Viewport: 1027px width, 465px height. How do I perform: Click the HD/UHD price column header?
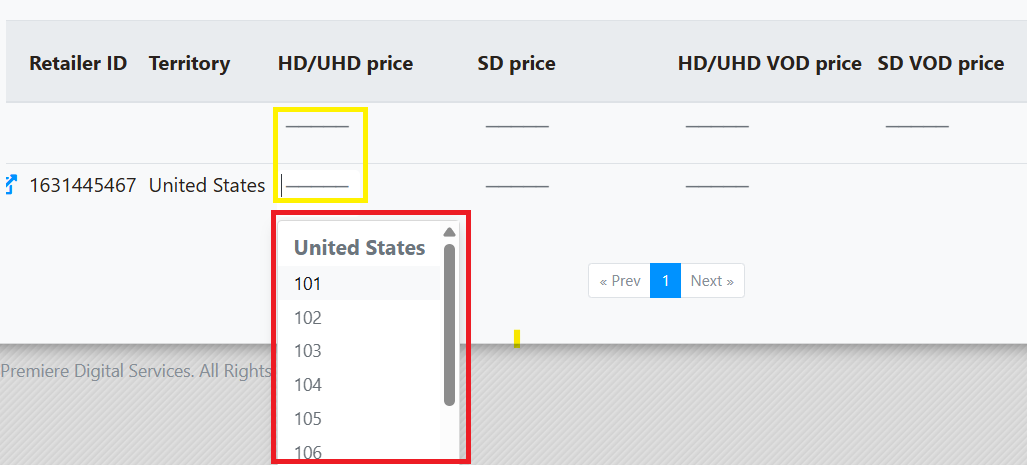346,64
